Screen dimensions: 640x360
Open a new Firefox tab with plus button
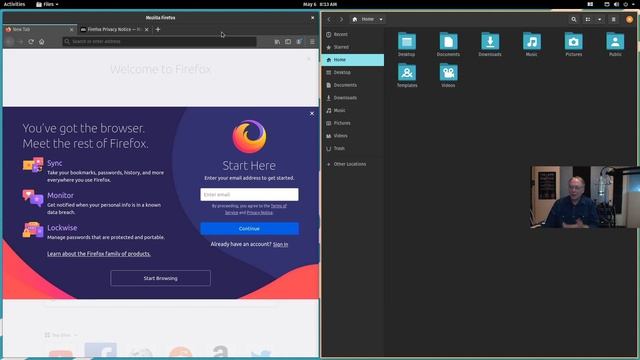pos(158,29)
